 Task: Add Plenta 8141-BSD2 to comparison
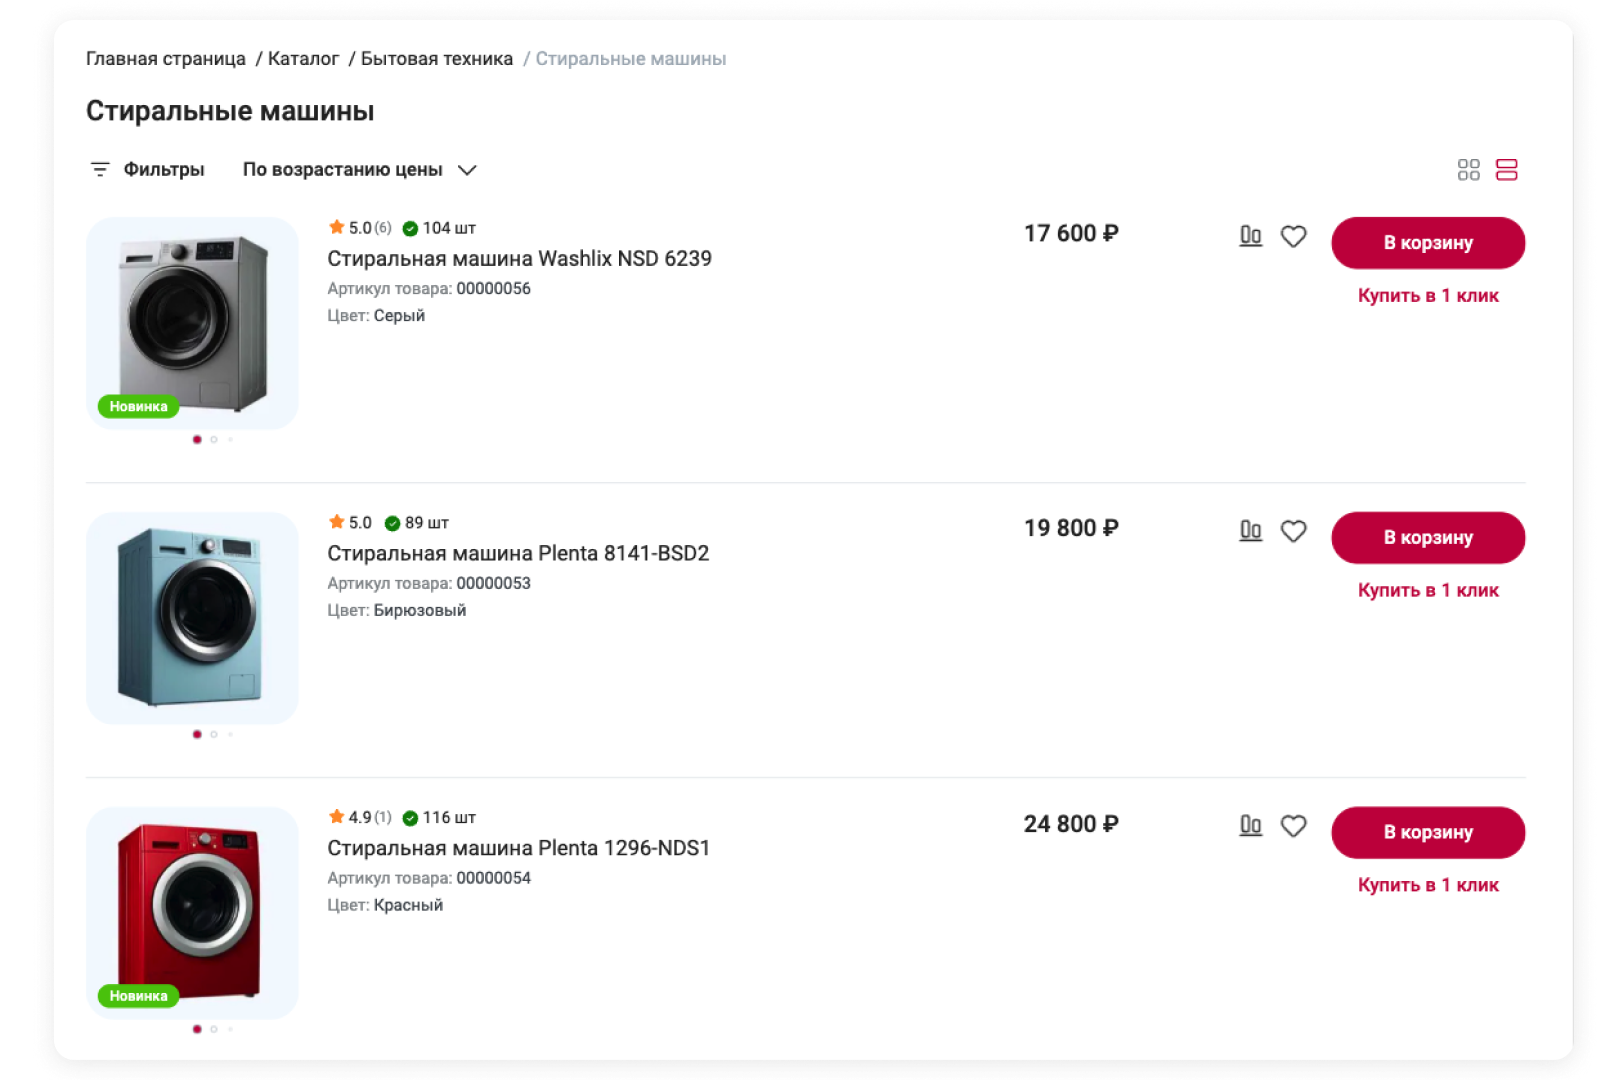[x=1250, y=531]
